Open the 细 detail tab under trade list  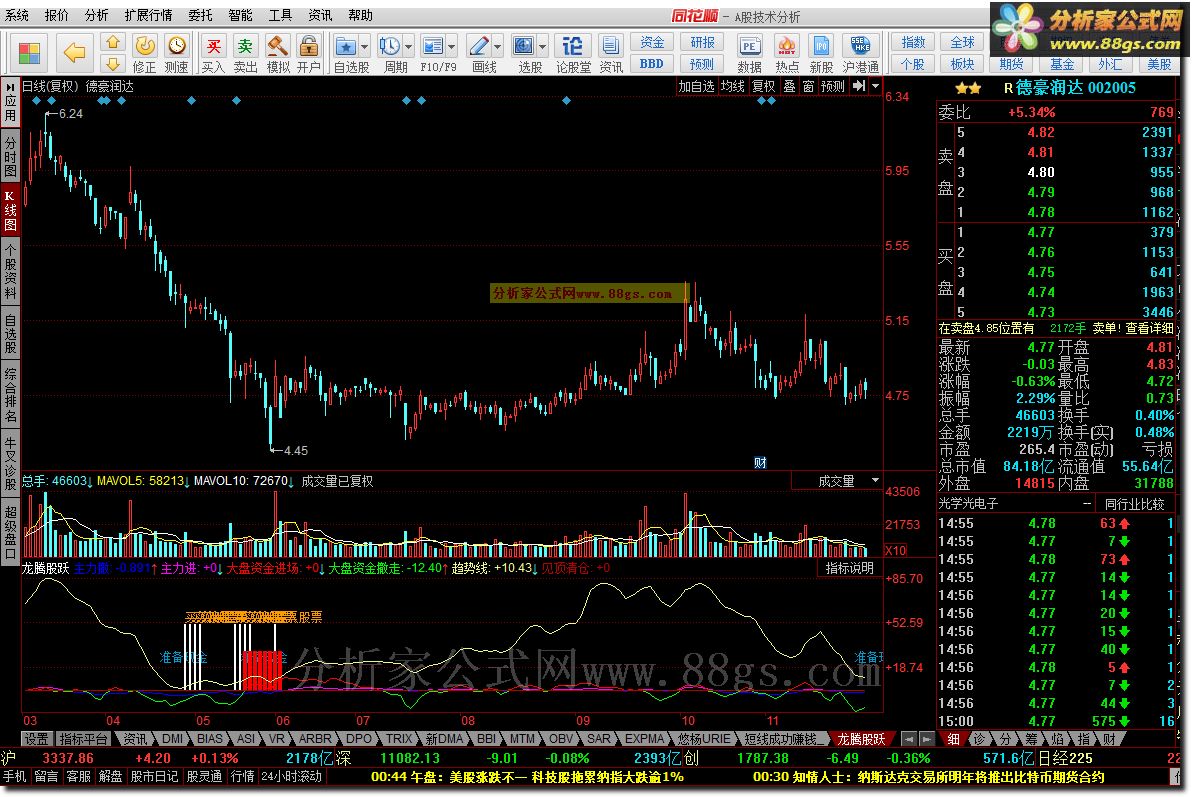(953, 738)
